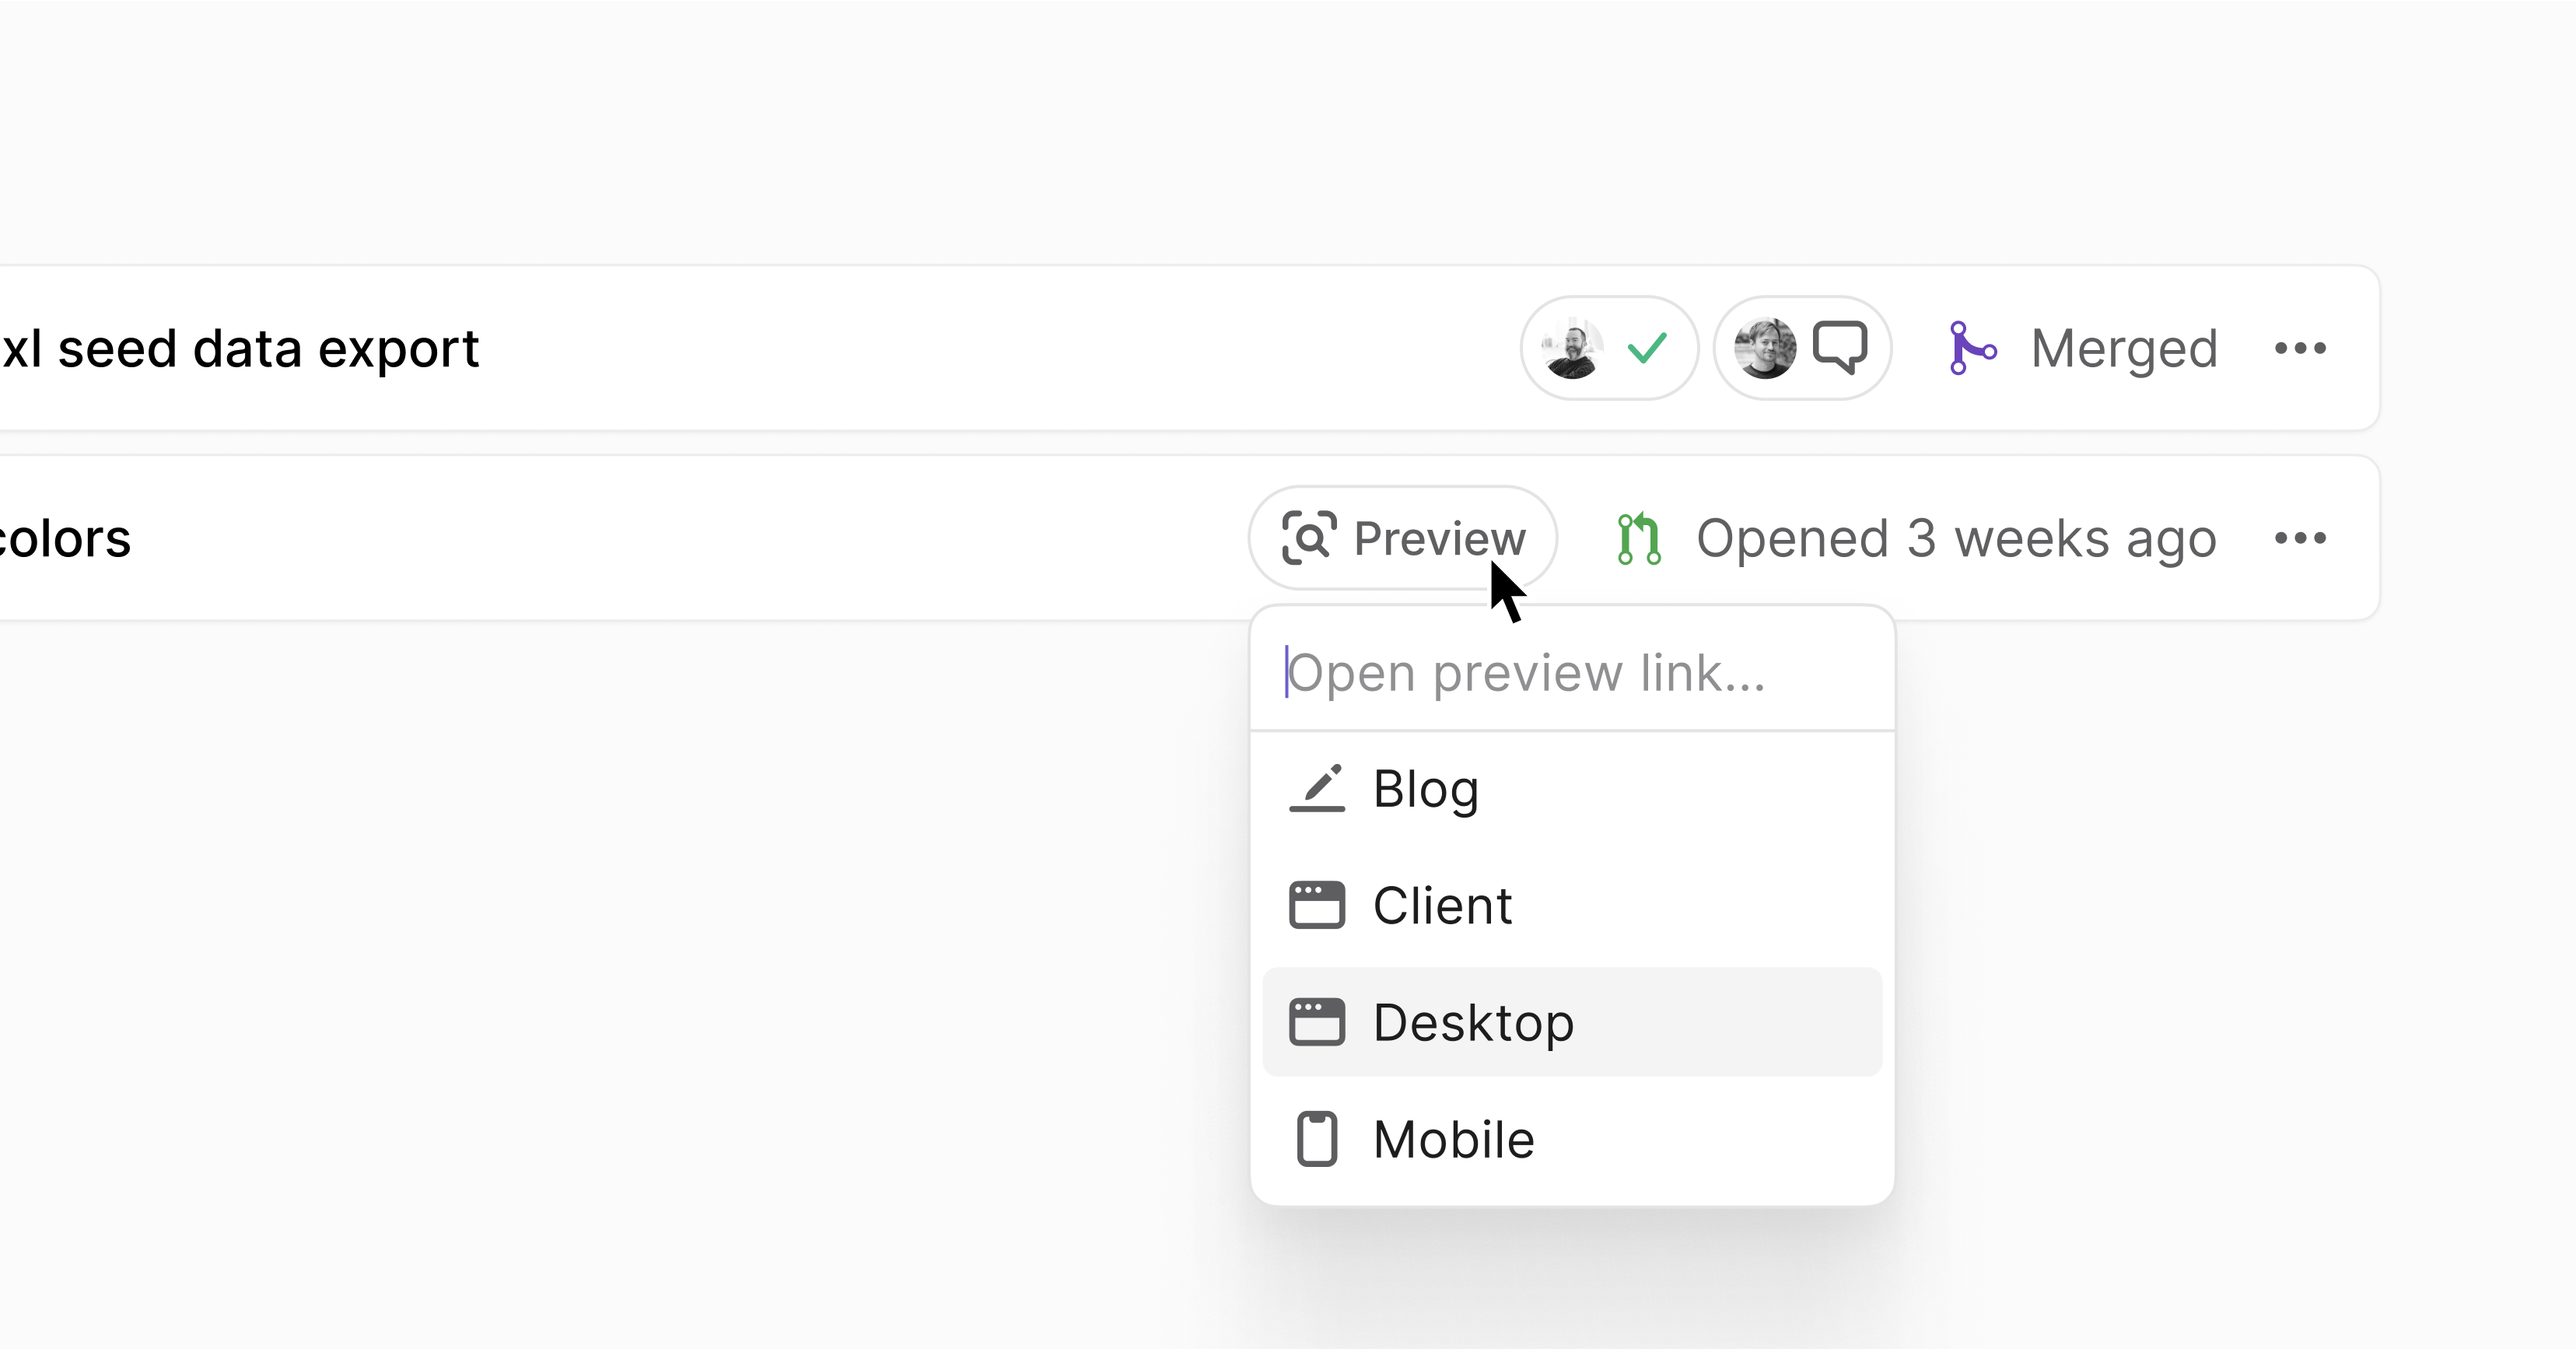The height and width of the screenshot is (1349, 2576).
Task: Click the Mobile phone icon
Action: (1317, 1139)
